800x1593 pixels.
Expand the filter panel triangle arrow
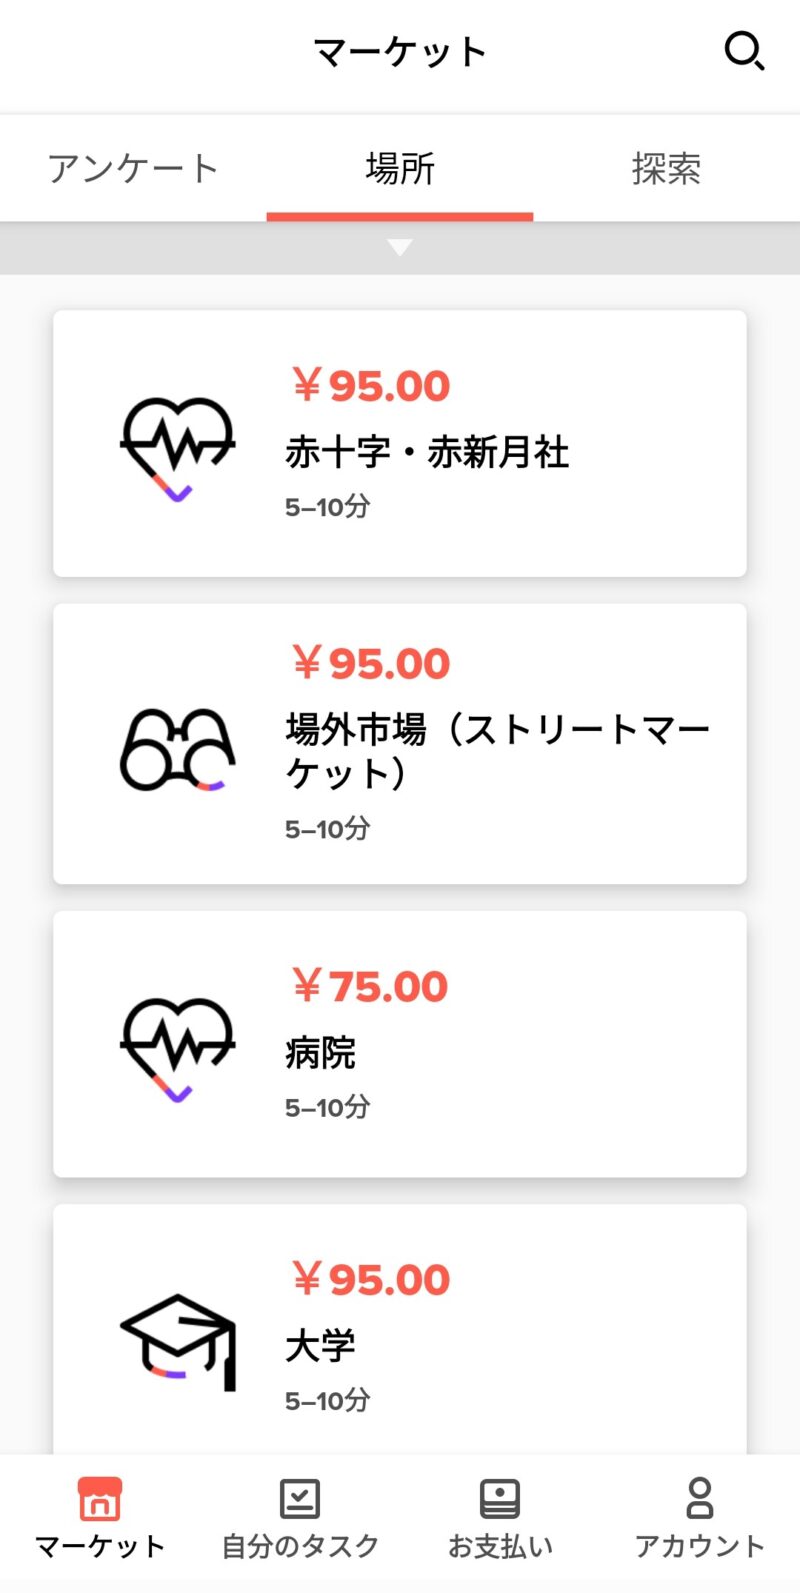[400, 247]
